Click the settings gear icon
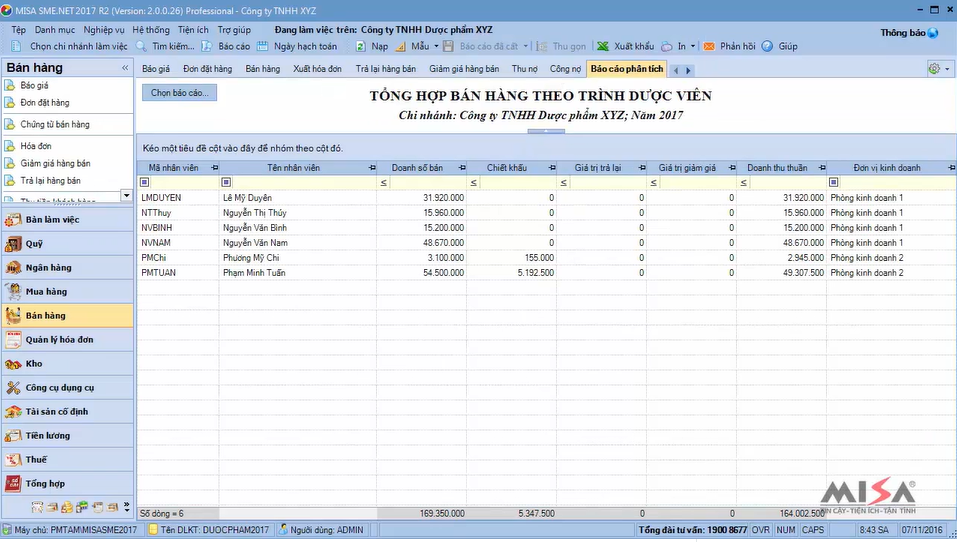957x542 pixels. click(934, 69)
